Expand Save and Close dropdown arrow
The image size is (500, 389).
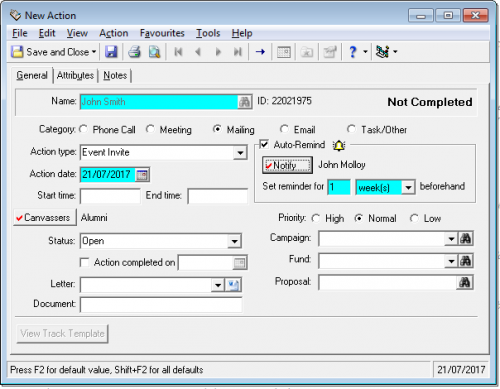(94, 52)
